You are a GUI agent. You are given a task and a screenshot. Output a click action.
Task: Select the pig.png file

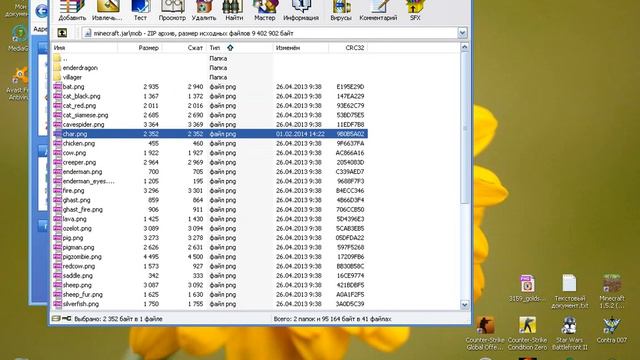210,238
